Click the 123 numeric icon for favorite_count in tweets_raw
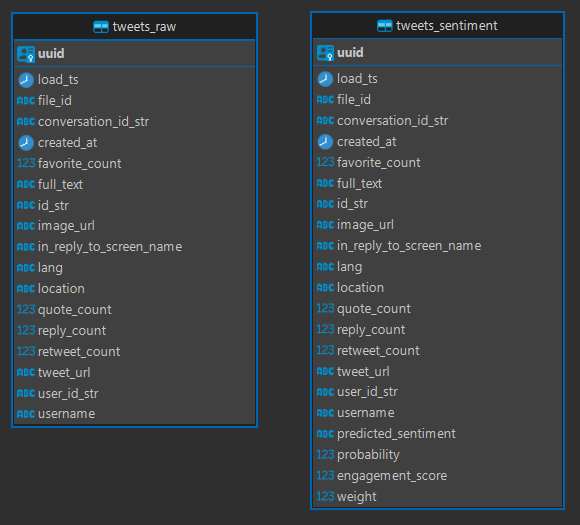This screenshot has width=580, height=525. click(x=26, y=163)
